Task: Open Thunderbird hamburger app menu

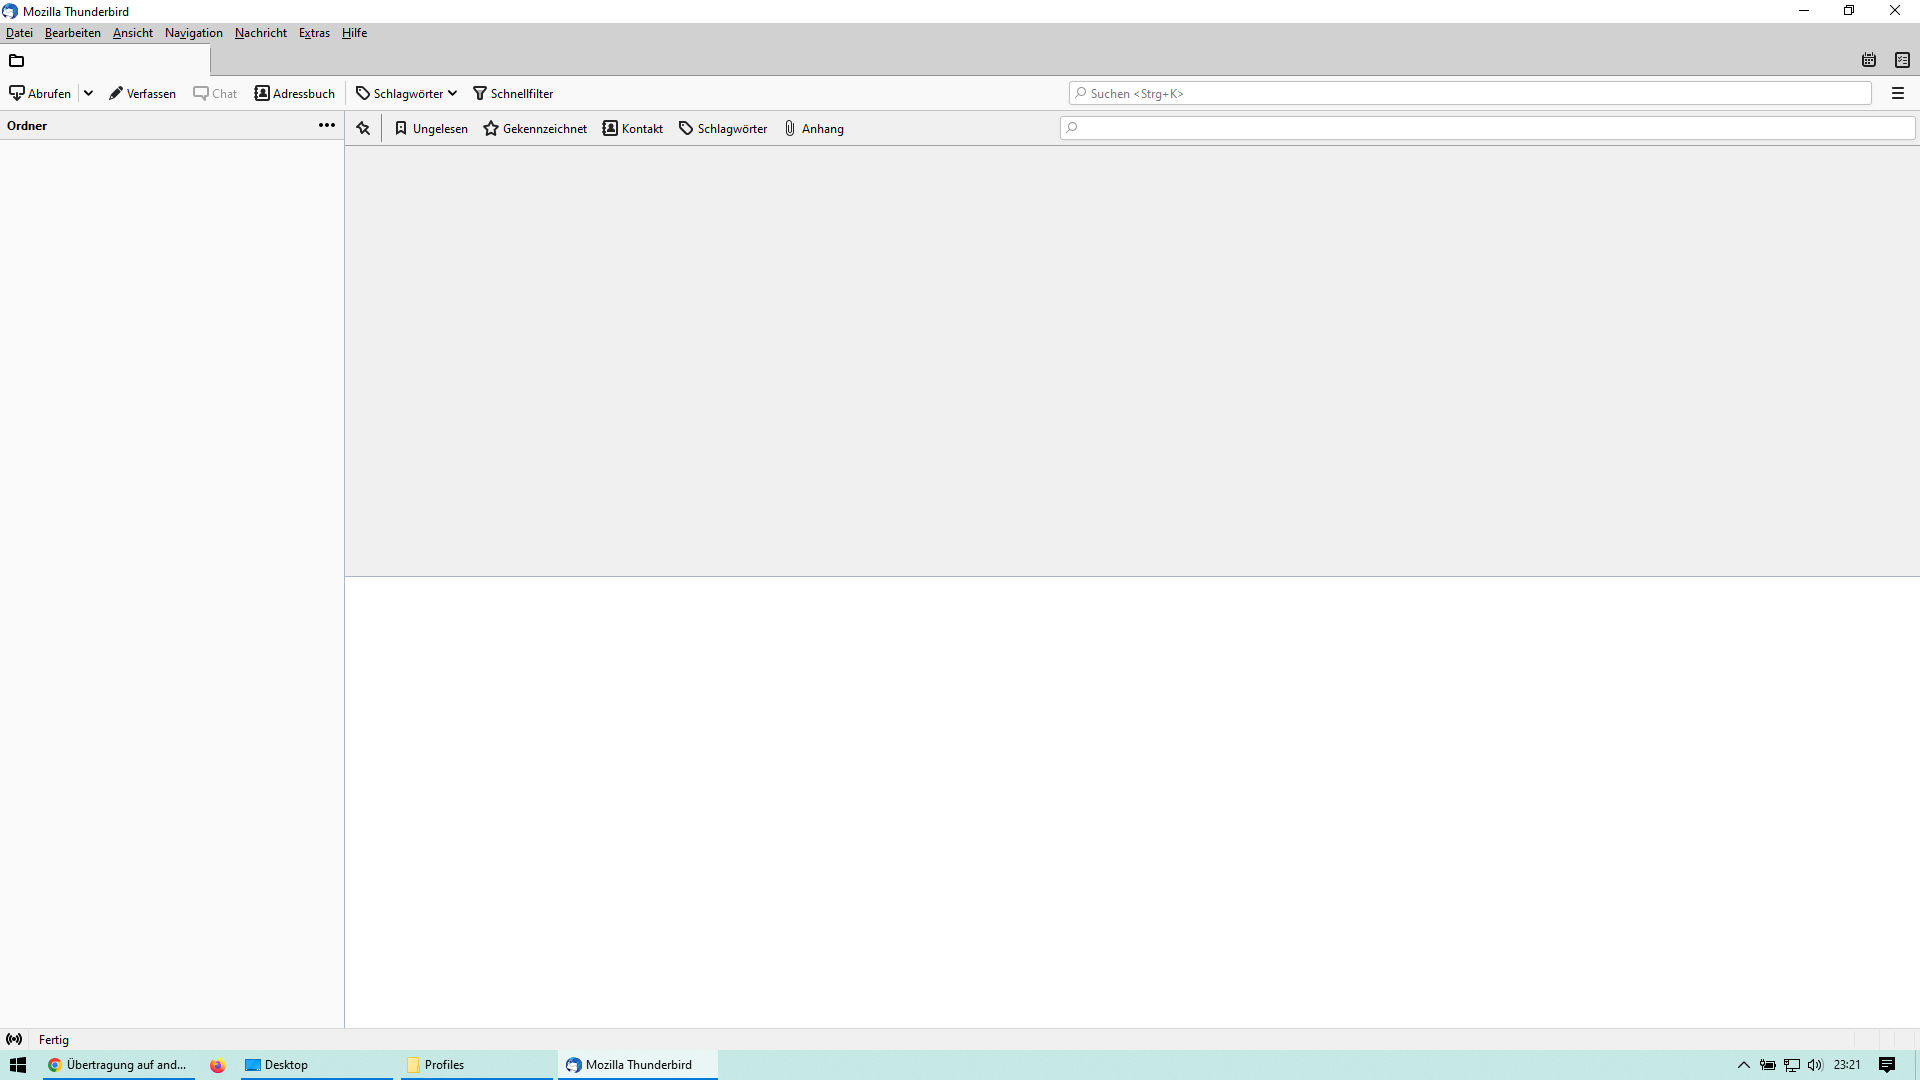Action: (1897, 93)
